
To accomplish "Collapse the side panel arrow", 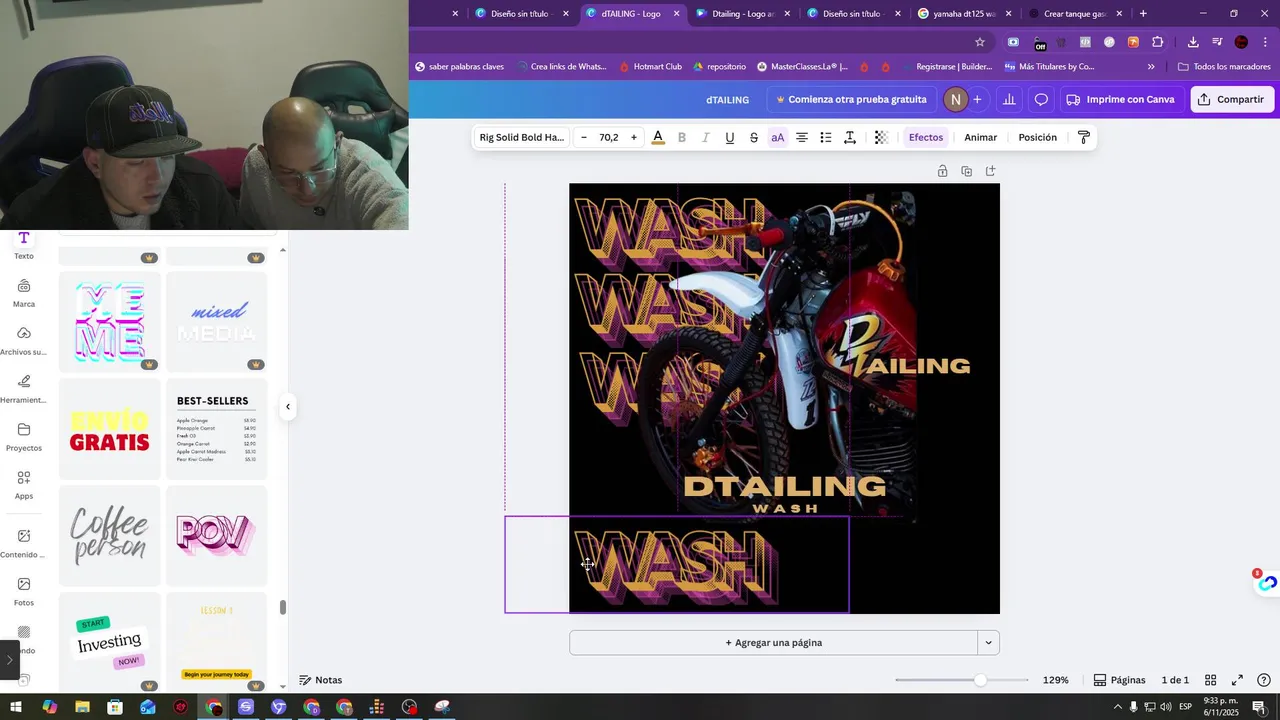I will (x=288, y=406).
